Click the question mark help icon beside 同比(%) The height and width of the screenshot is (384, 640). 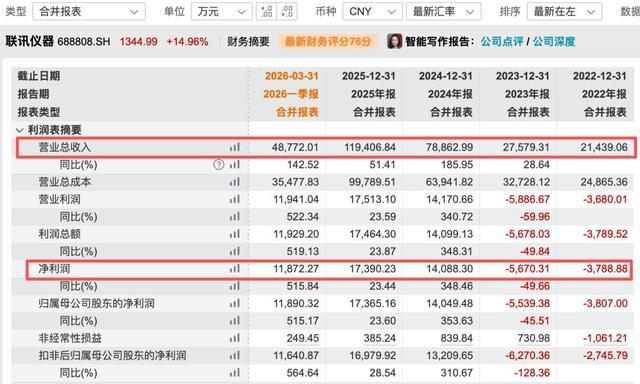pyautogui.click(x=219, y=164)
